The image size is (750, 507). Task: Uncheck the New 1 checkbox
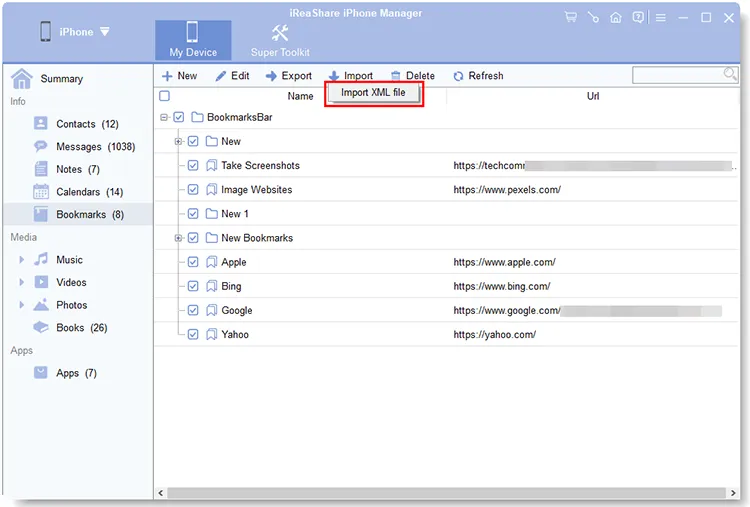pyautogui.click(x=193, y=213)
